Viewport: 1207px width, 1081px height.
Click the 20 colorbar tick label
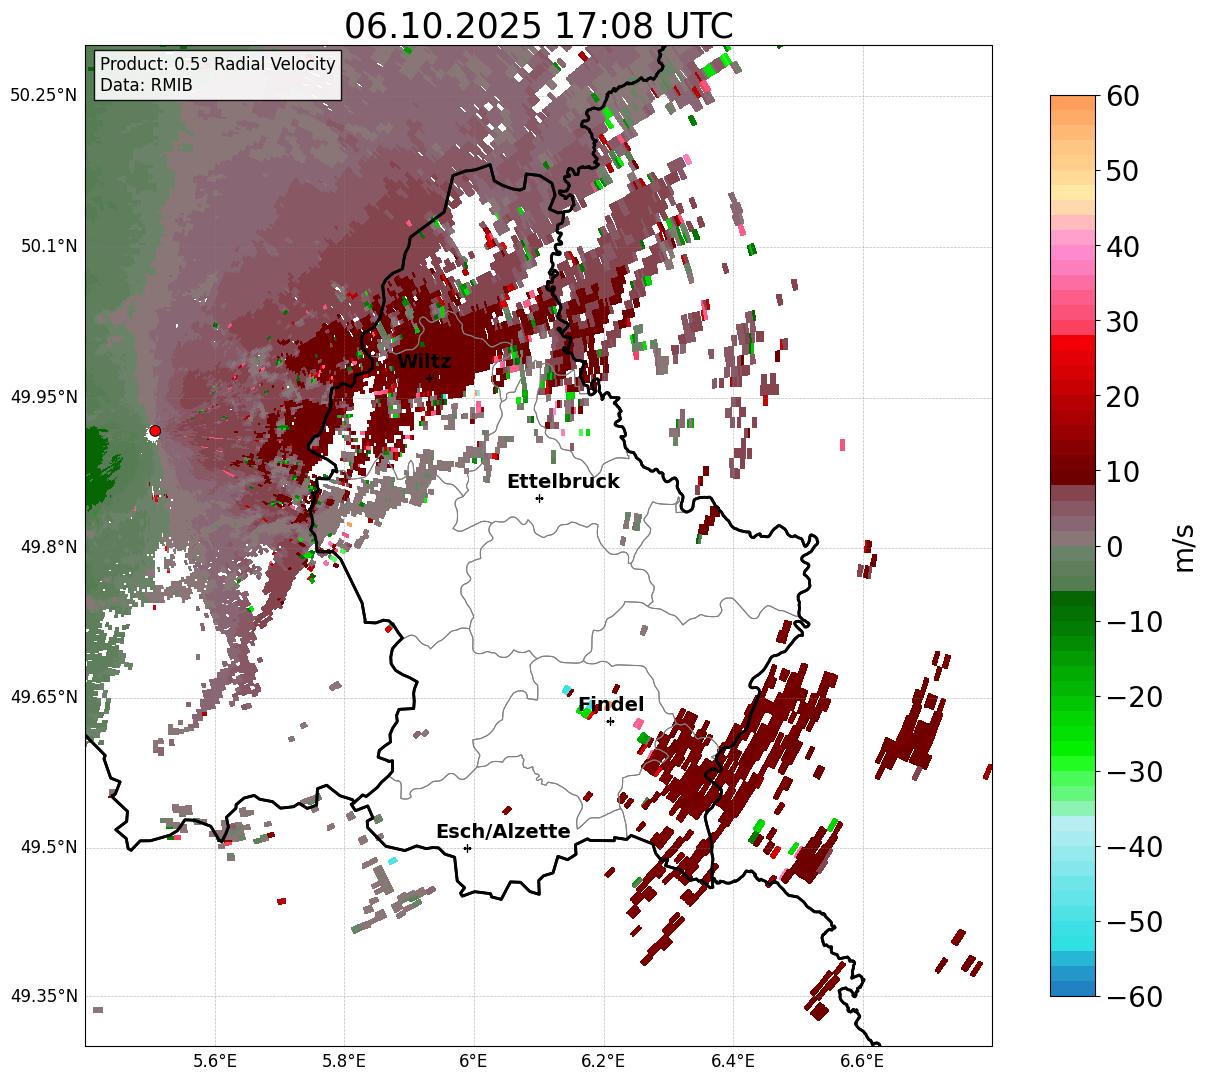coord(1124,397)
